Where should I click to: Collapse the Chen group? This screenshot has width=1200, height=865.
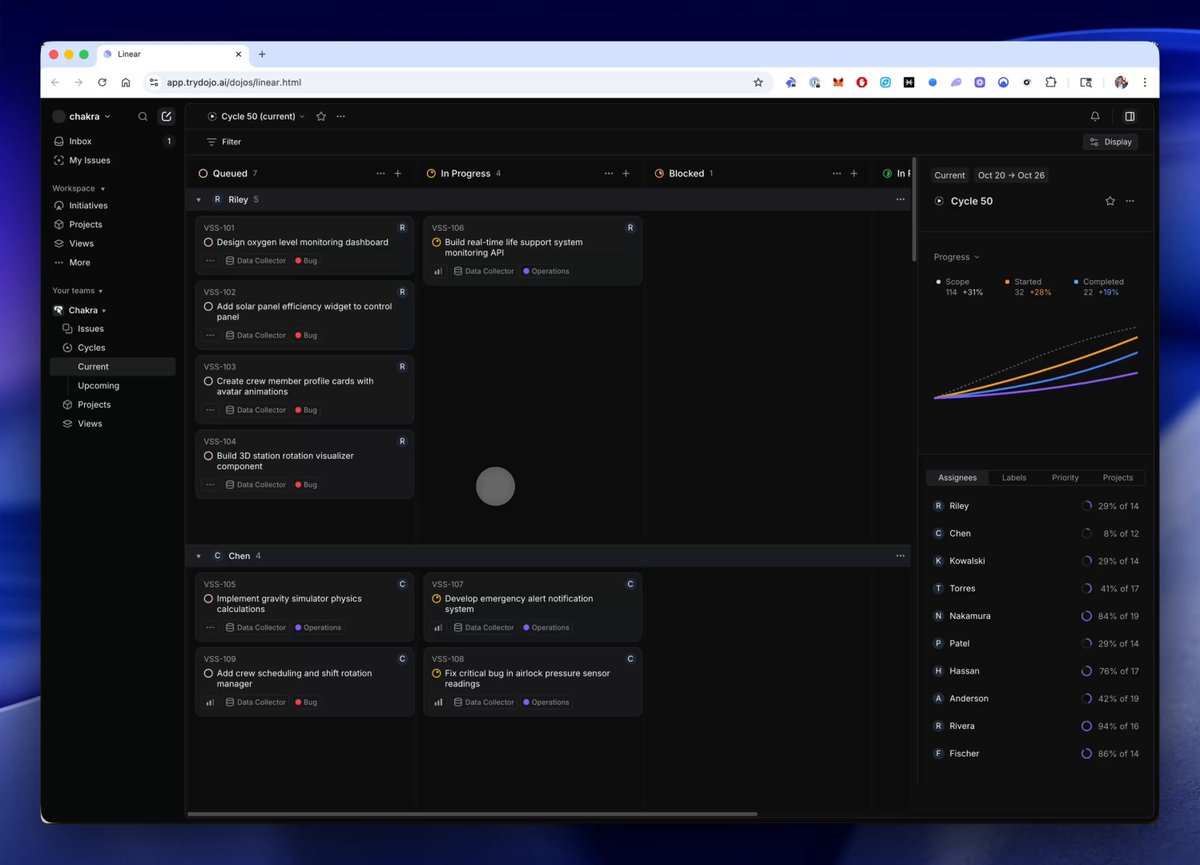[198, 556]
